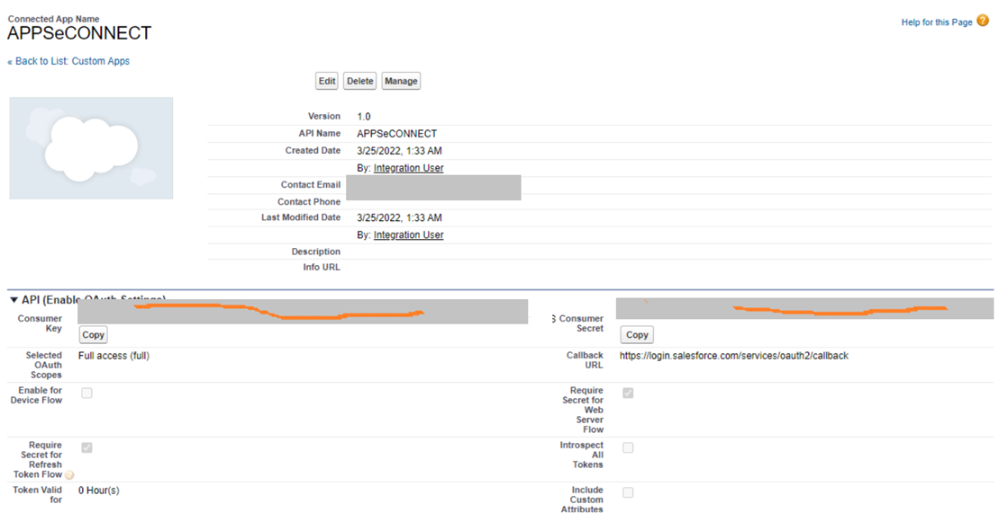Image resolution: width=997 pixels, height=531 pixels.
Task: Select the Callback URL value text
Action: pos(734,355)
